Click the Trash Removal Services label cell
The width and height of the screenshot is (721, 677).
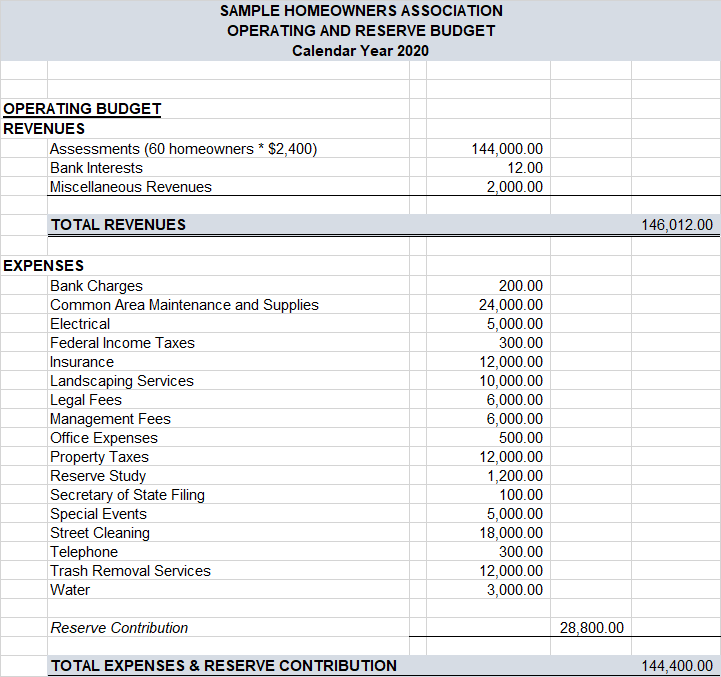130,571
